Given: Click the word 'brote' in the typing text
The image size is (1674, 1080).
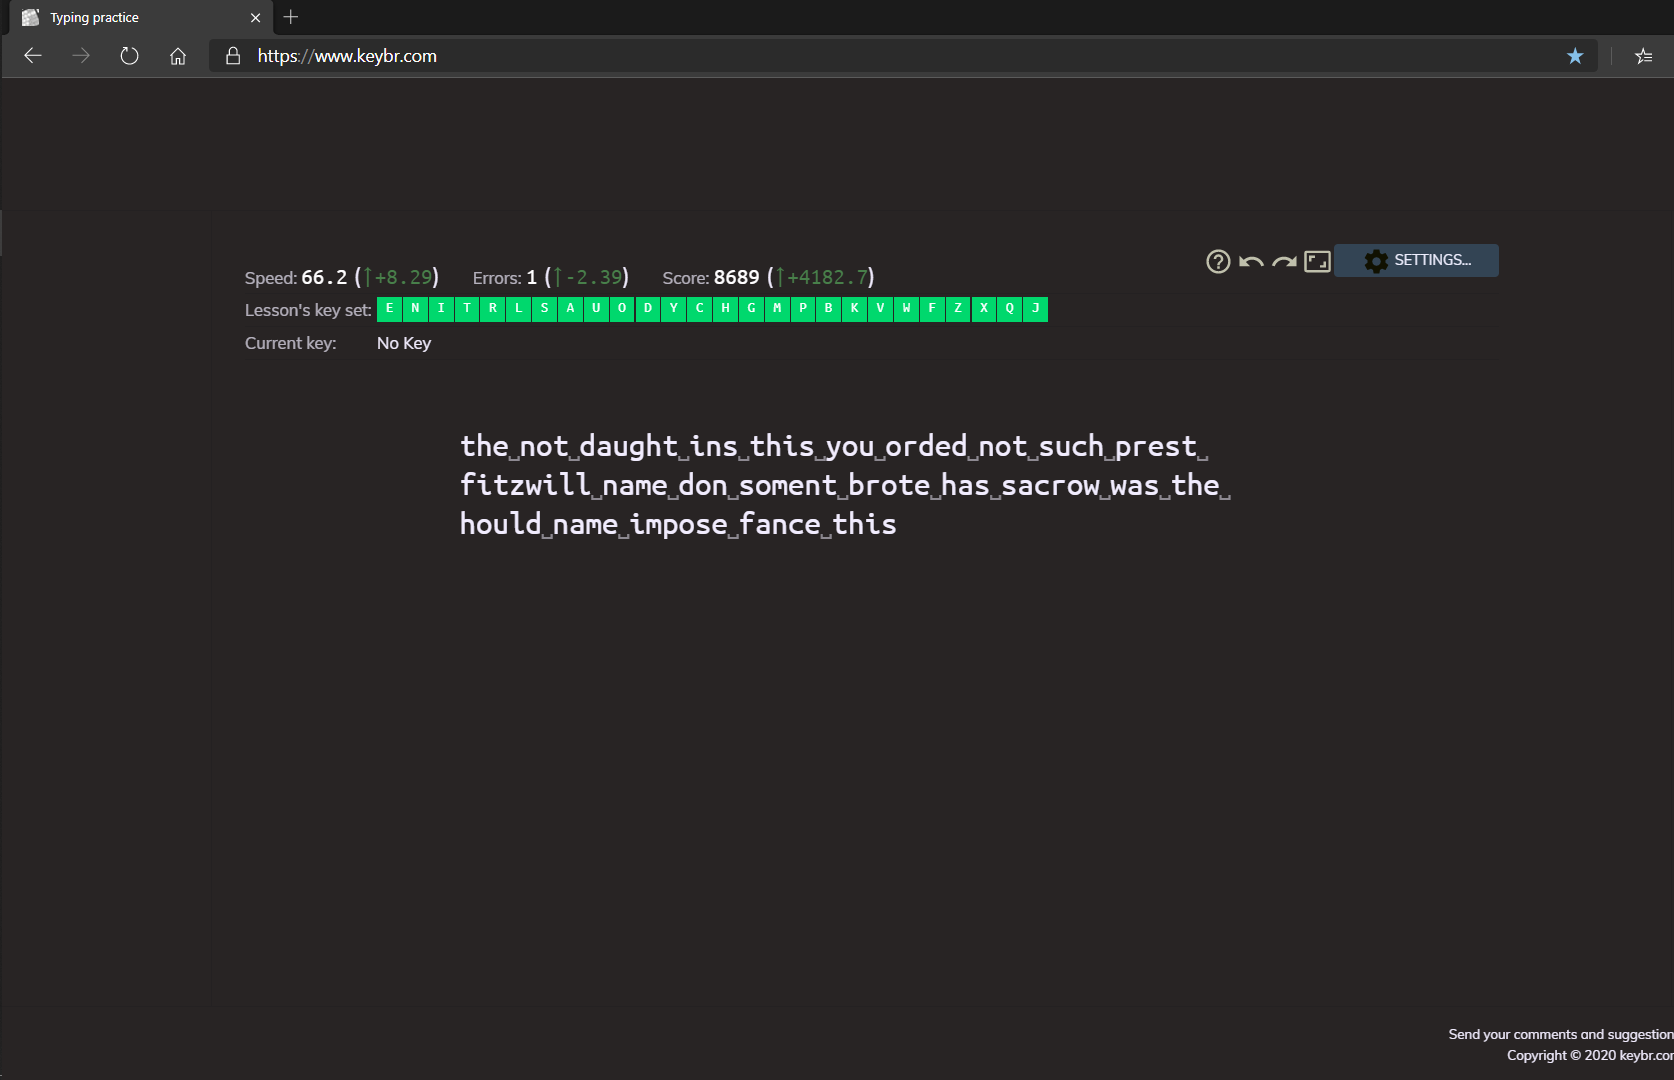Looking at the screenshot, I should point(889,485).
